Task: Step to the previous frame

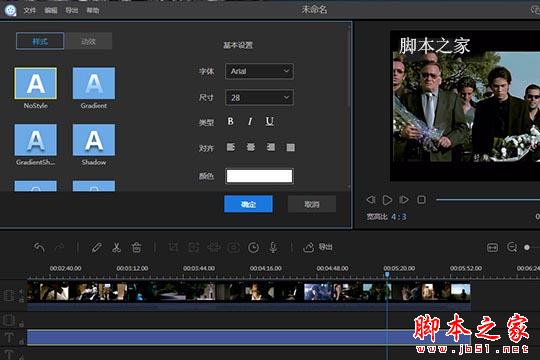Action: [x=371, y=200]
